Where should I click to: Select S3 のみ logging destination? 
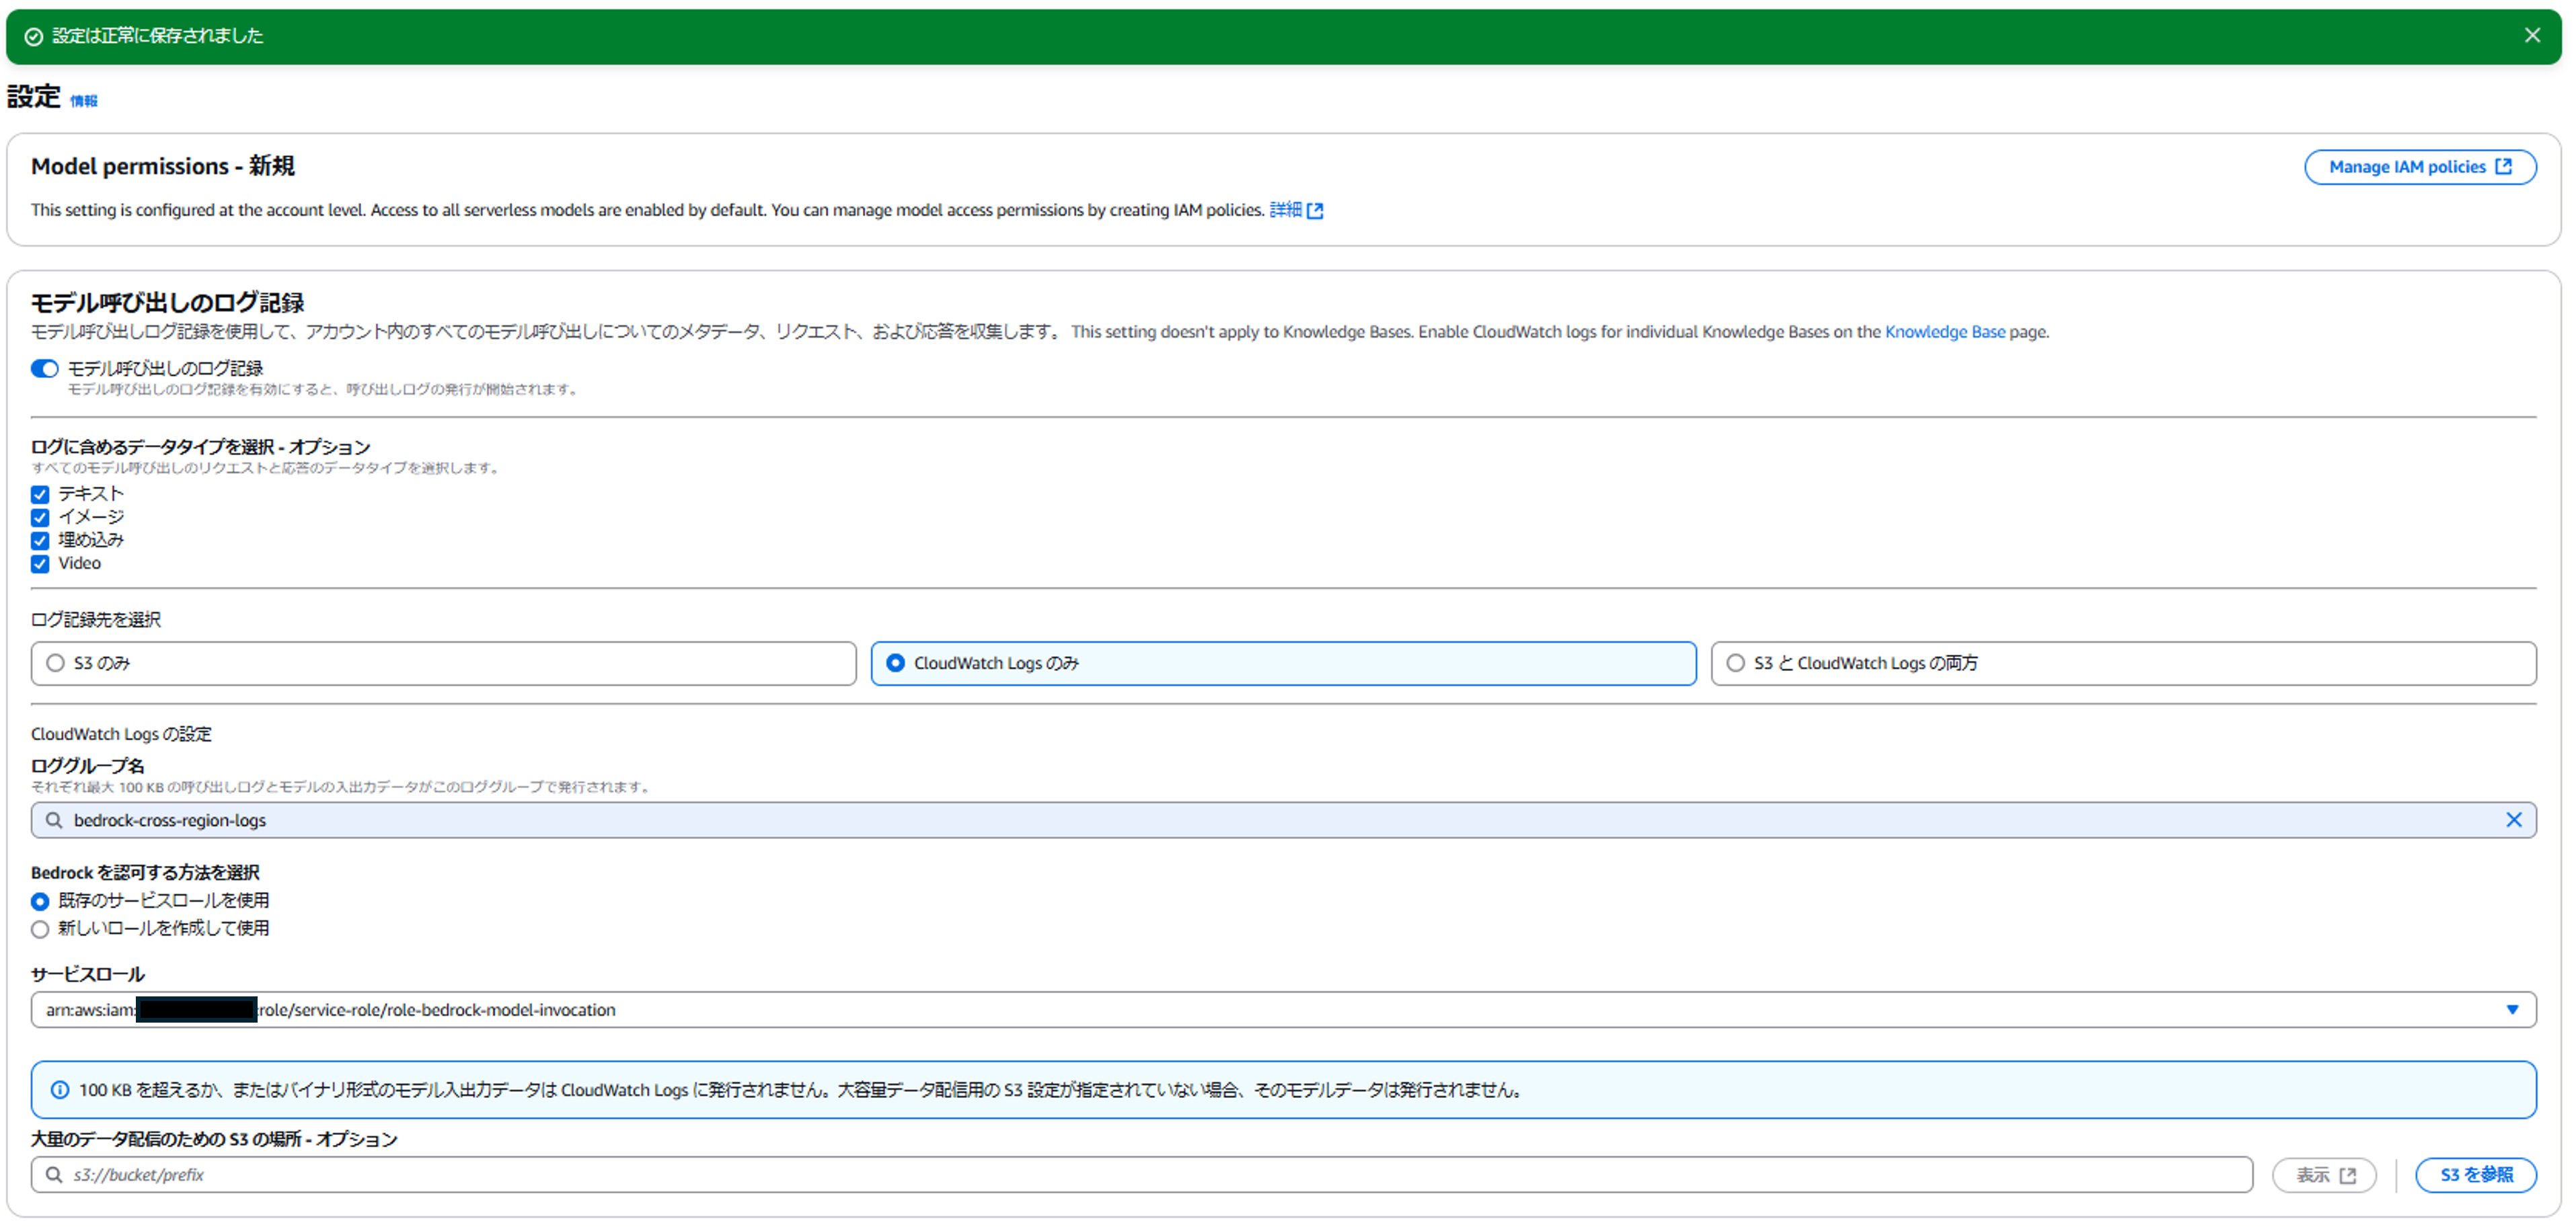tap(56, 663)
